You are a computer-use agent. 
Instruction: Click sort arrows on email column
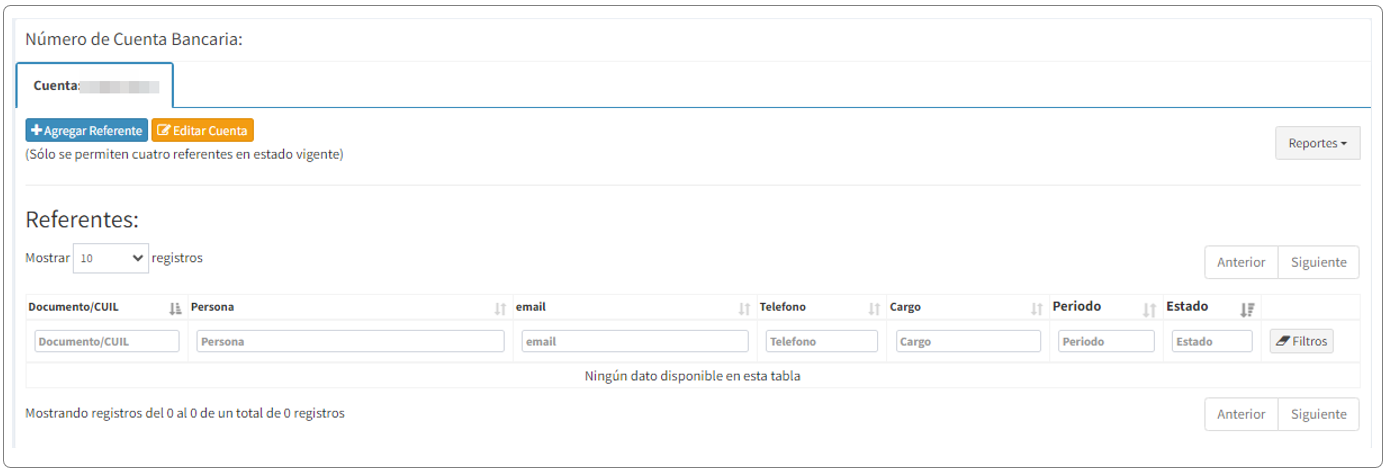(744, 309)
